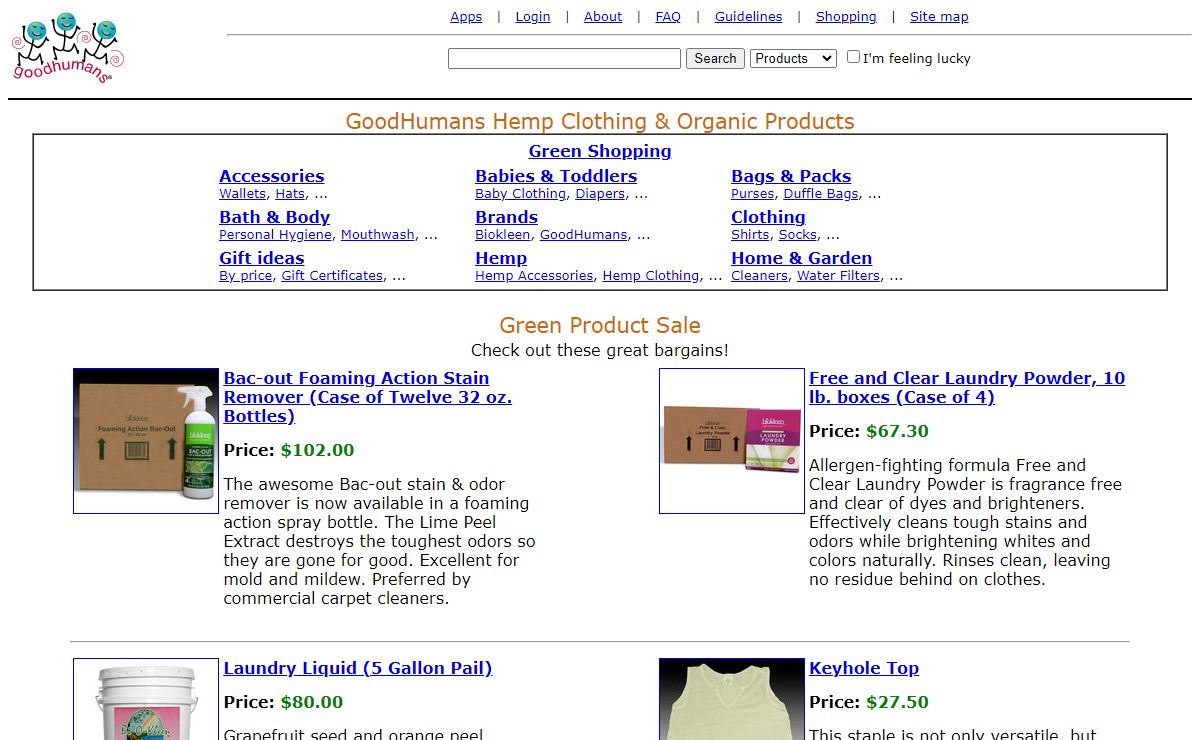Open the Apps menu link
This screenshot has height=740, width=1200.
pyautogui.click(x=466, y=17)
